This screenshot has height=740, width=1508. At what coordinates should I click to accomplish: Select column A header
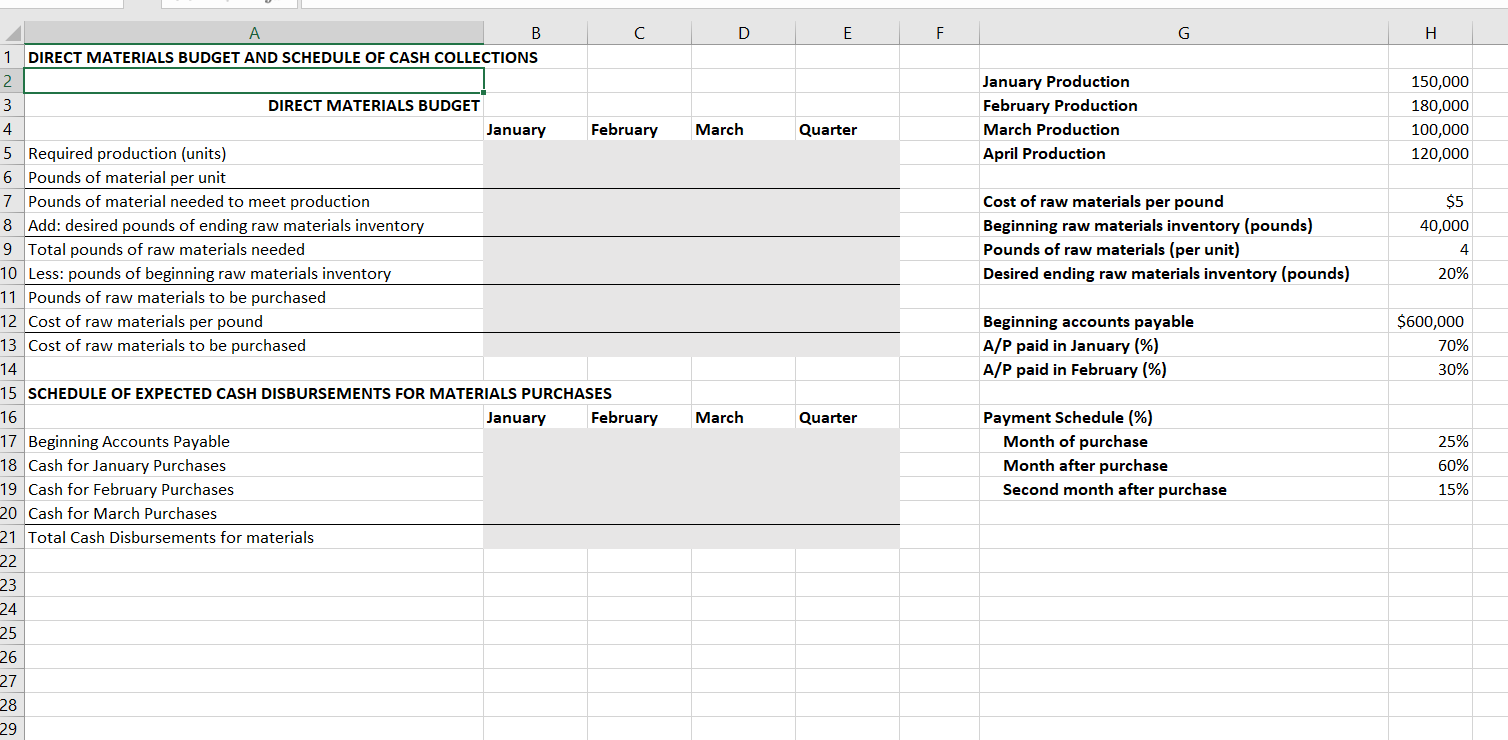254,33
